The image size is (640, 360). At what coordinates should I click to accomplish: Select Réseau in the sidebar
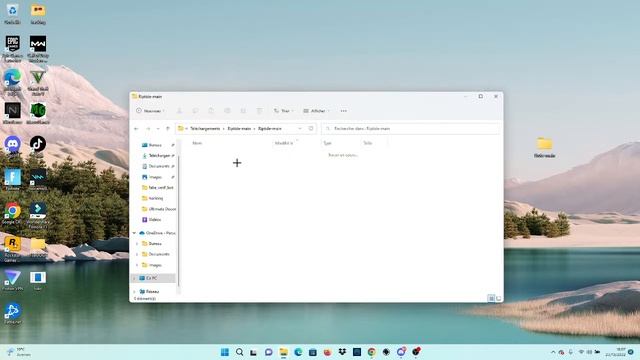tap(152, 292)
